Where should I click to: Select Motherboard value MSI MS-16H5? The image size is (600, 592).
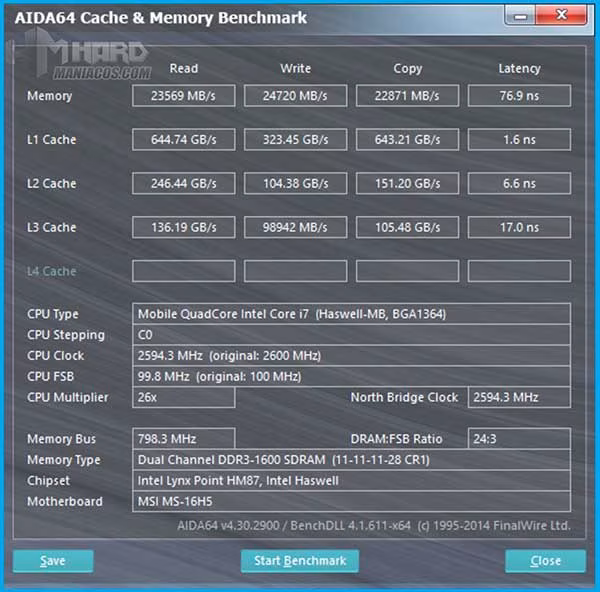351,501
